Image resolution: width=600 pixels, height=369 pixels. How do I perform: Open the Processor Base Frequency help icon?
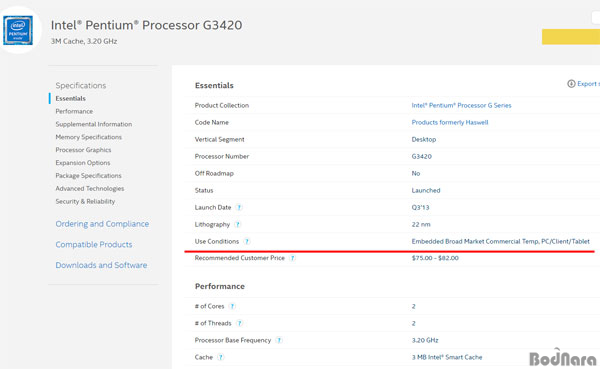coord(279,340)
